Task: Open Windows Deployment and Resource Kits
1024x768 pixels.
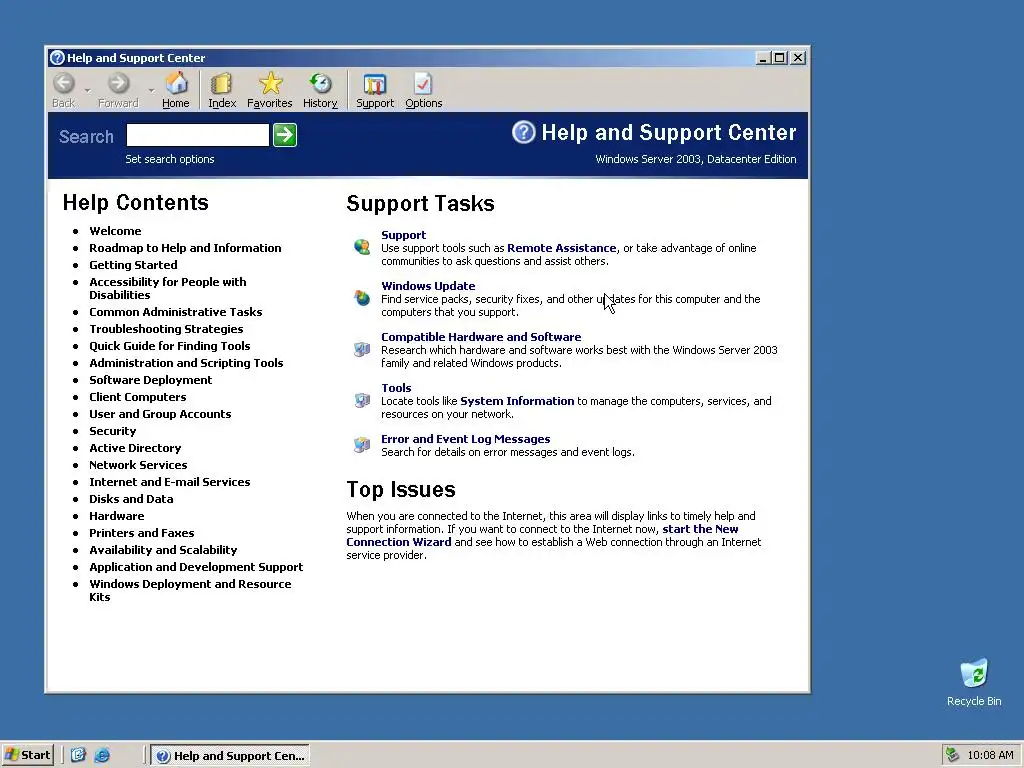Action: pos(190,590)
